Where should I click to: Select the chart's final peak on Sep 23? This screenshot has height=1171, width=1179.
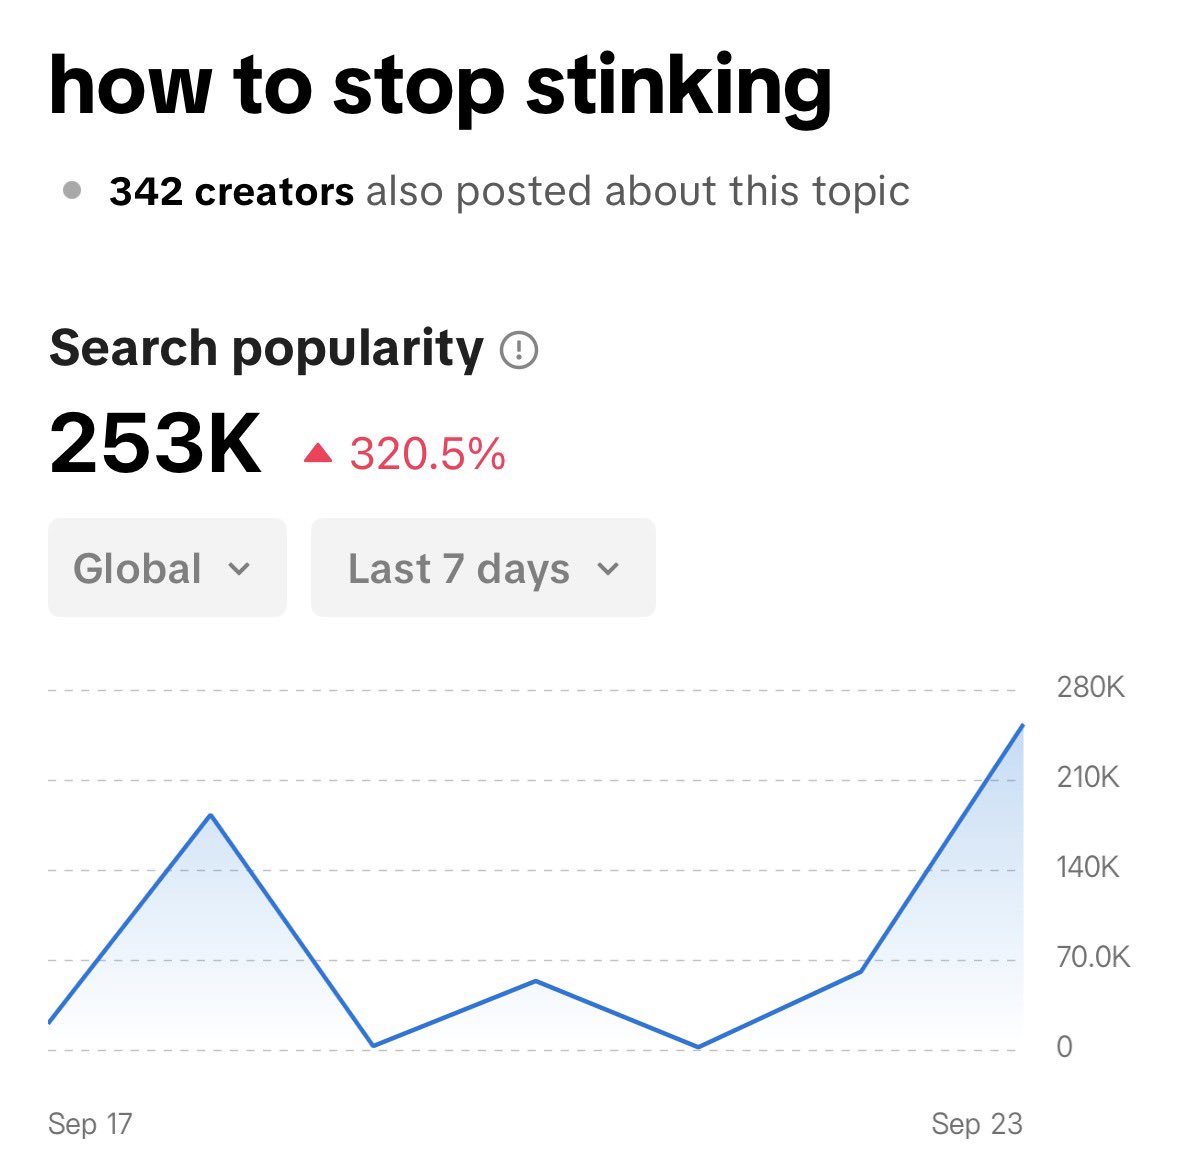[x=1022, y=725]
